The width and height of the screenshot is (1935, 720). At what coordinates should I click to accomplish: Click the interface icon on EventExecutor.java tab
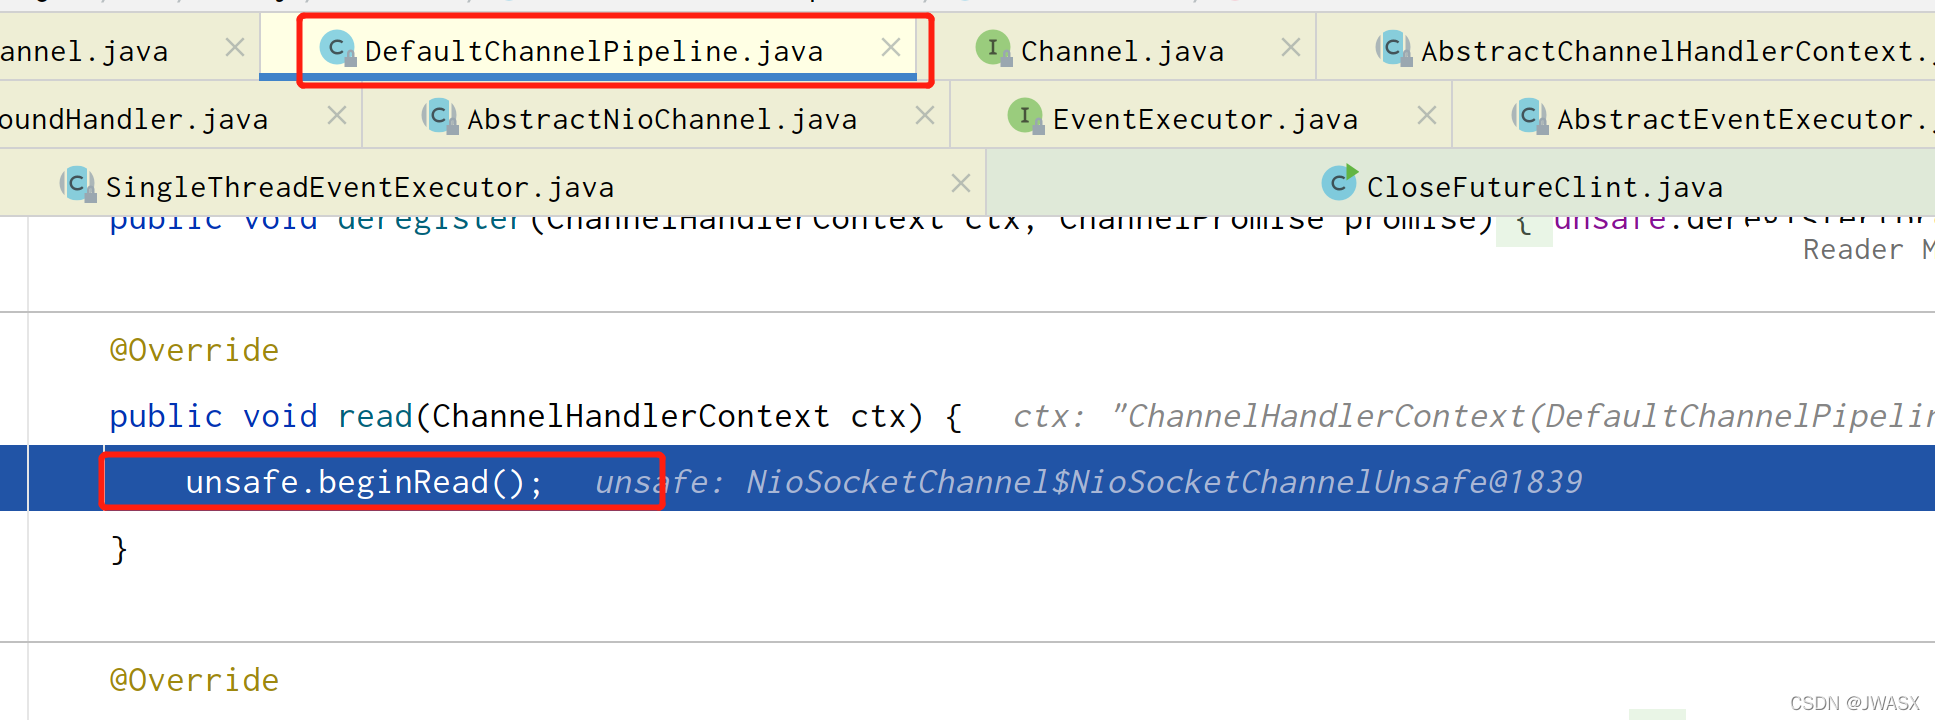tap(1025, 116)
